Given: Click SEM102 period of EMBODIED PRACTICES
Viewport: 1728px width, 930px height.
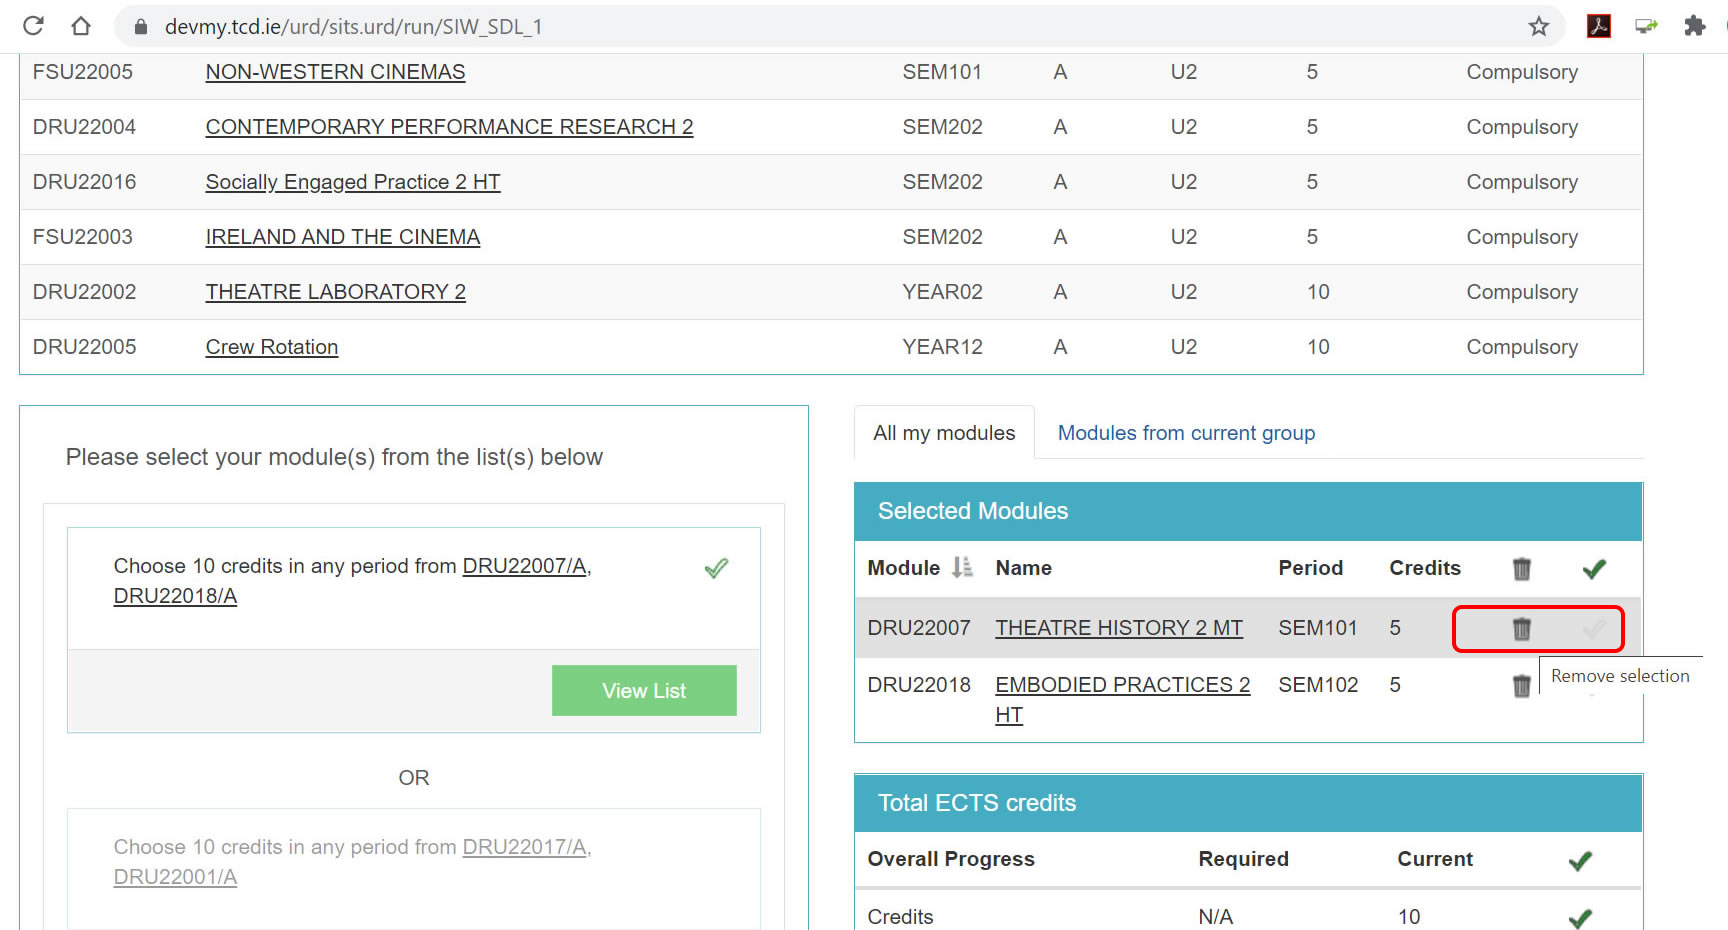Looking at the screenshot, I should pyautogui.click(x=1318, y=685).
